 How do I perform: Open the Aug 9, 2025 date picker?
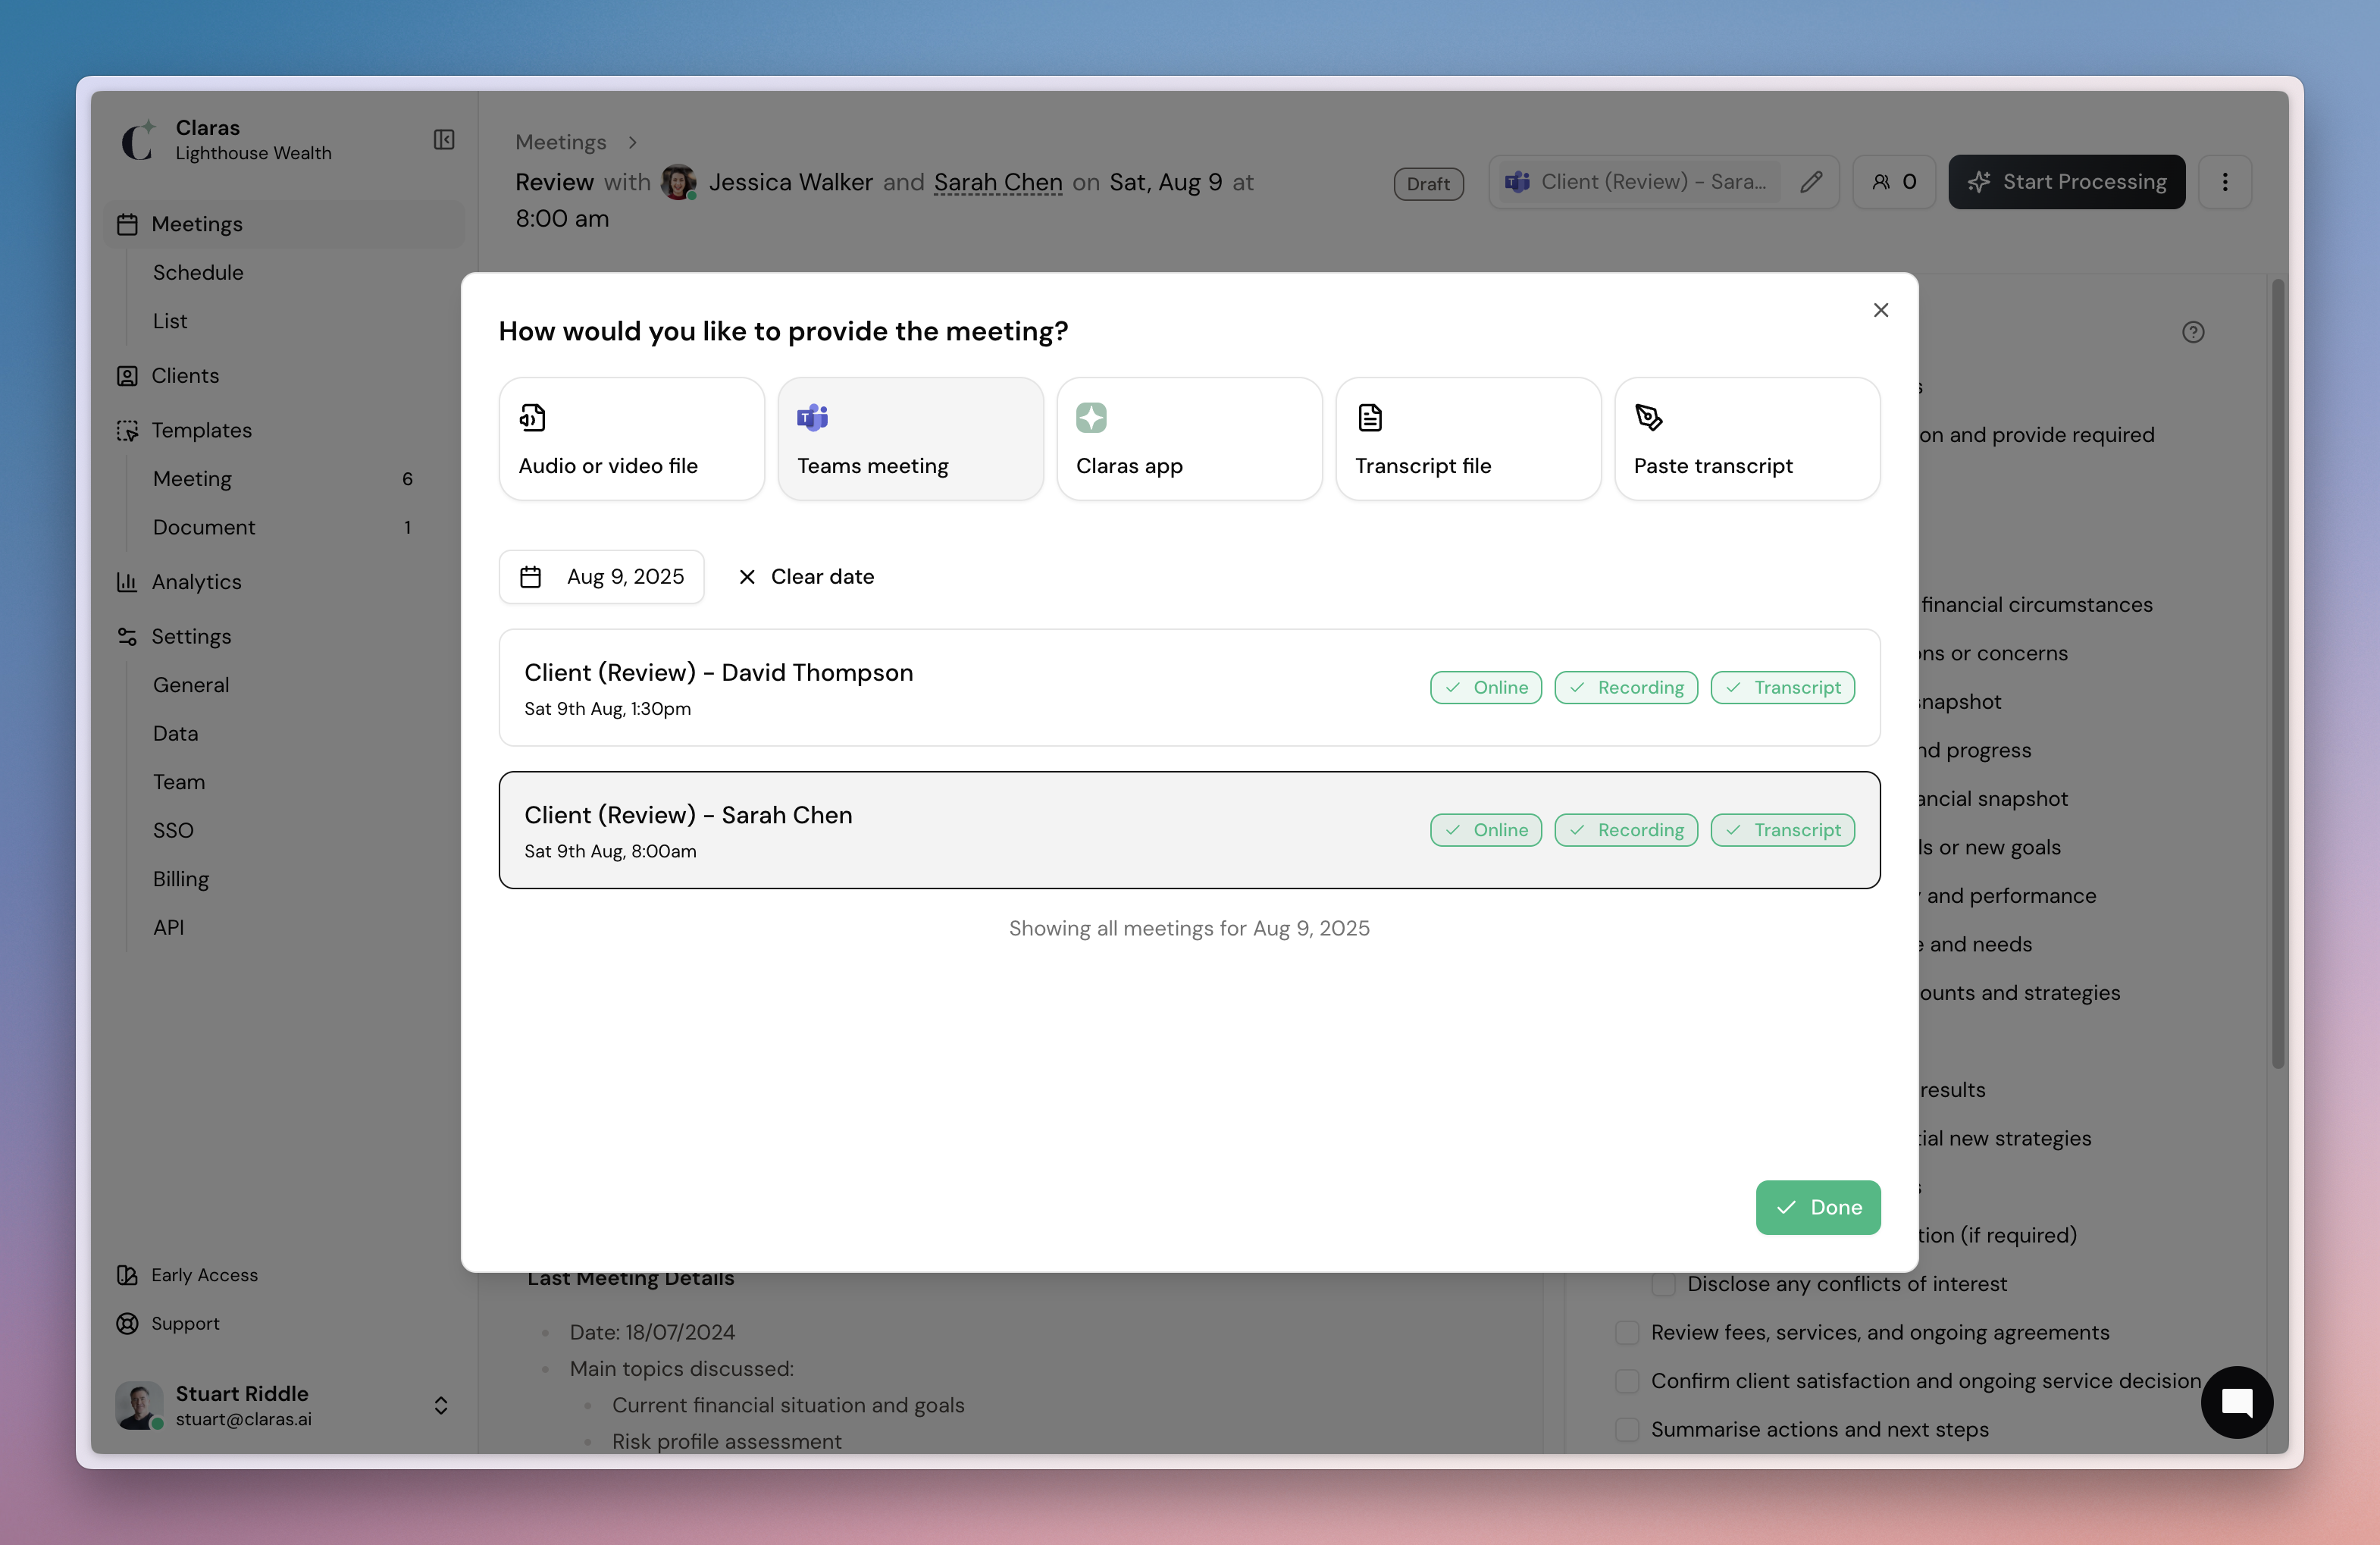coord(602,577)
